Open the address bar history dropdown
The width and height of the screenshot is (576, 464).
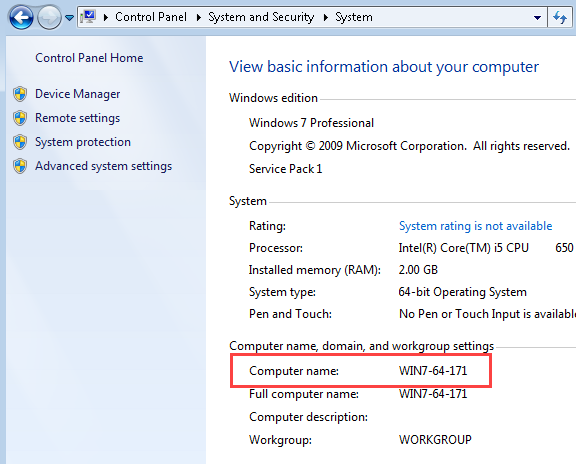click(x=537, y=17)
